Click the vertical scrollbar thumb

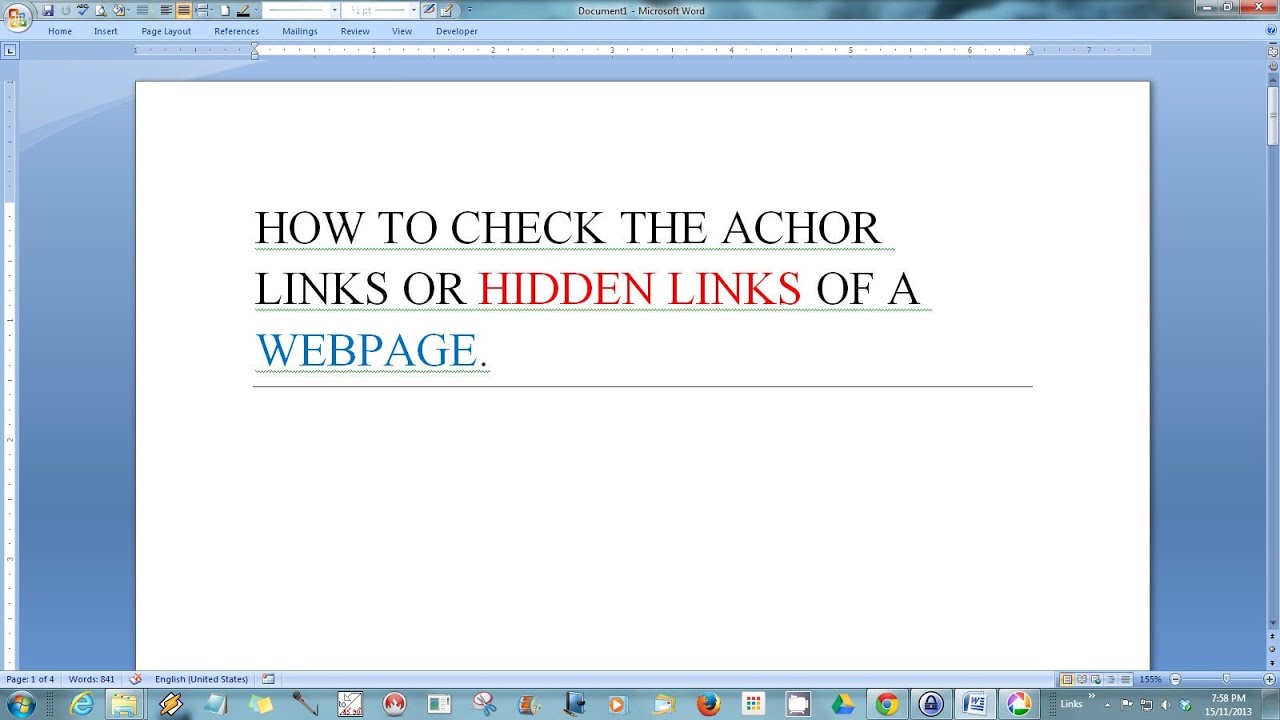(1273, 115)
